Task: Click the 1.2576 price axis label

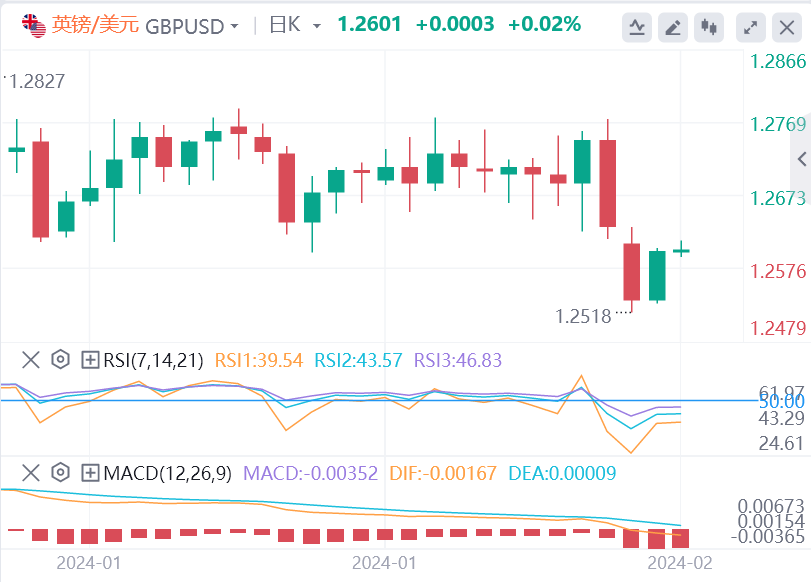Action: click(x=778, y=271)
